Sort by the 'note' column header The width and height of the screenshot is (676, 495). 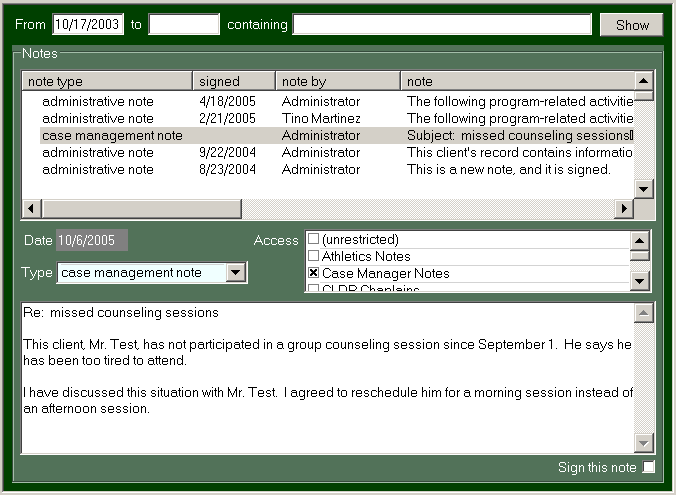[517, 81]
